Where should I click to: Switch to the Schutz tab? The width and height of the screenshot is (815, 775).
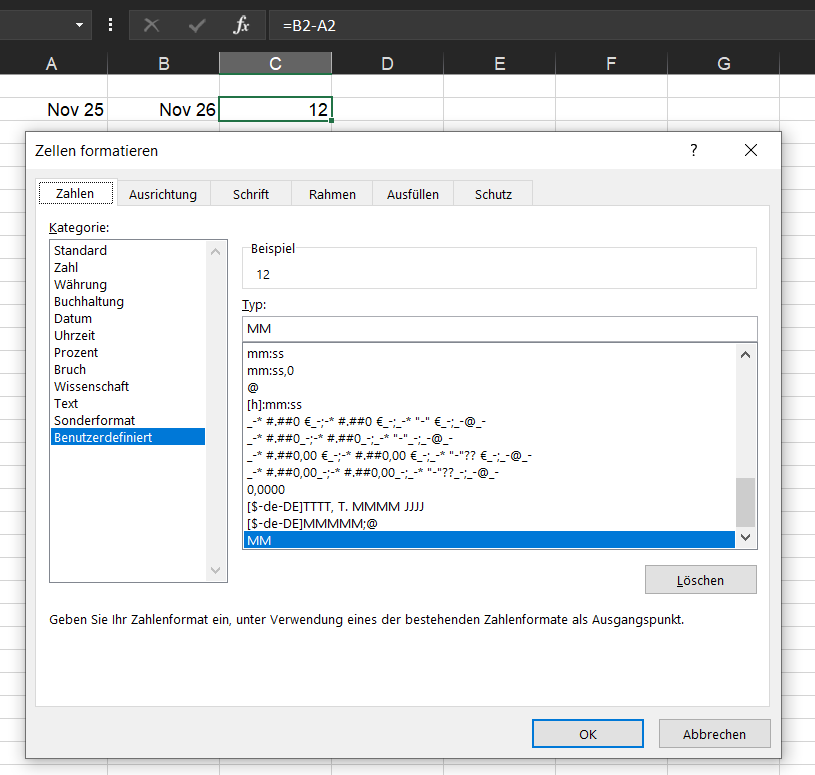click(493, 194)
